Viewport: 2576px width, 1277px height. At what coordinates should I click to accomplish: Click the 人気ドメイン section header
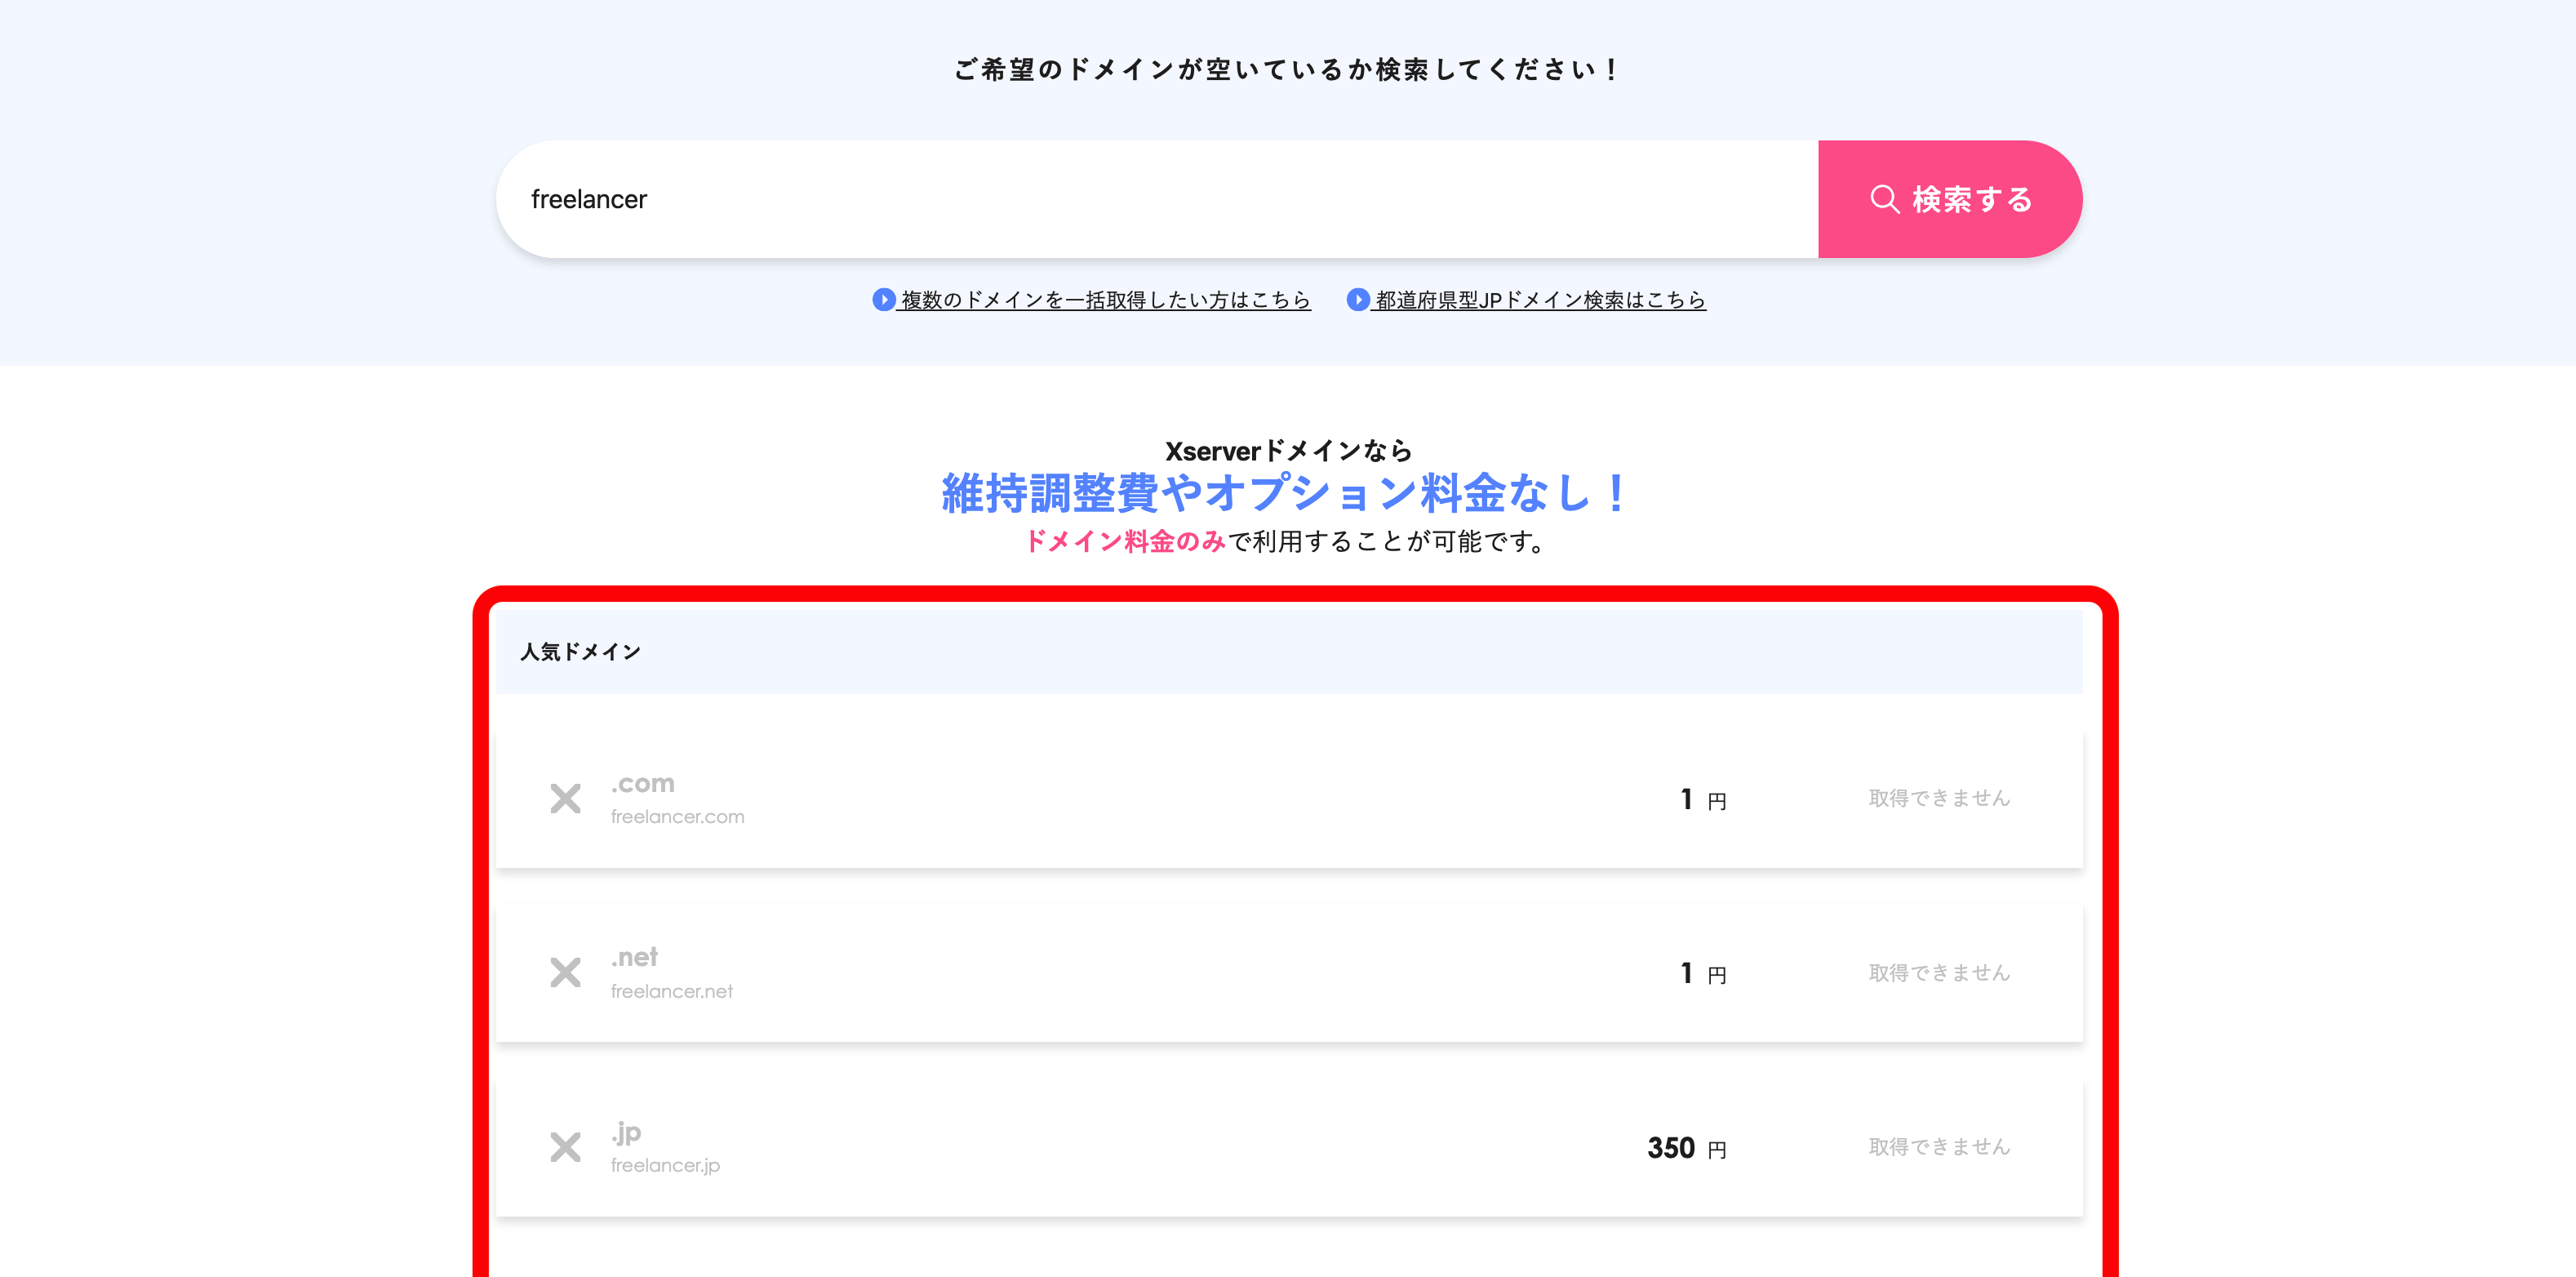point(1289,652)
